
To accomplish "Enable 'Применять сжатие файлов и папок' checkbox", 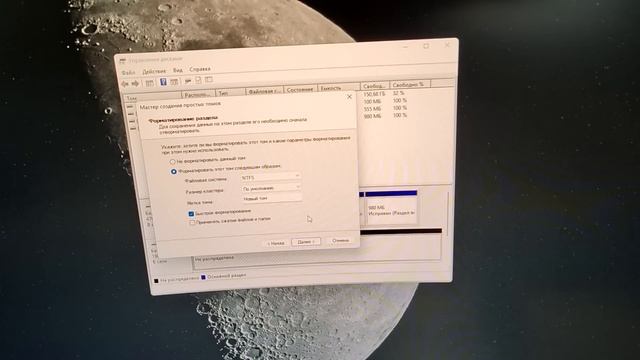I will pos(192,223).
